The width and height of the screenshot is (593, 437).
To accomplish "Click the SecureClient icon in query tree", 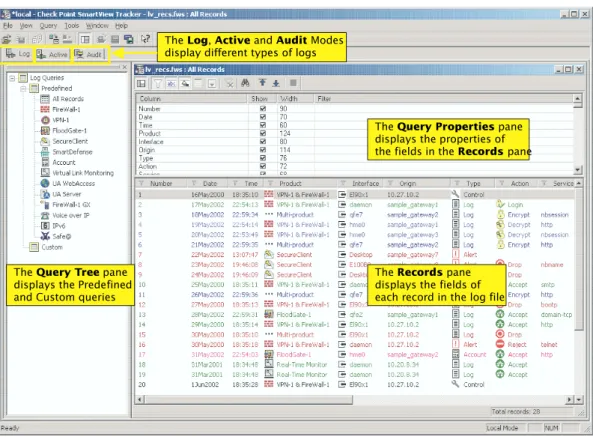I will pos(45,141).
